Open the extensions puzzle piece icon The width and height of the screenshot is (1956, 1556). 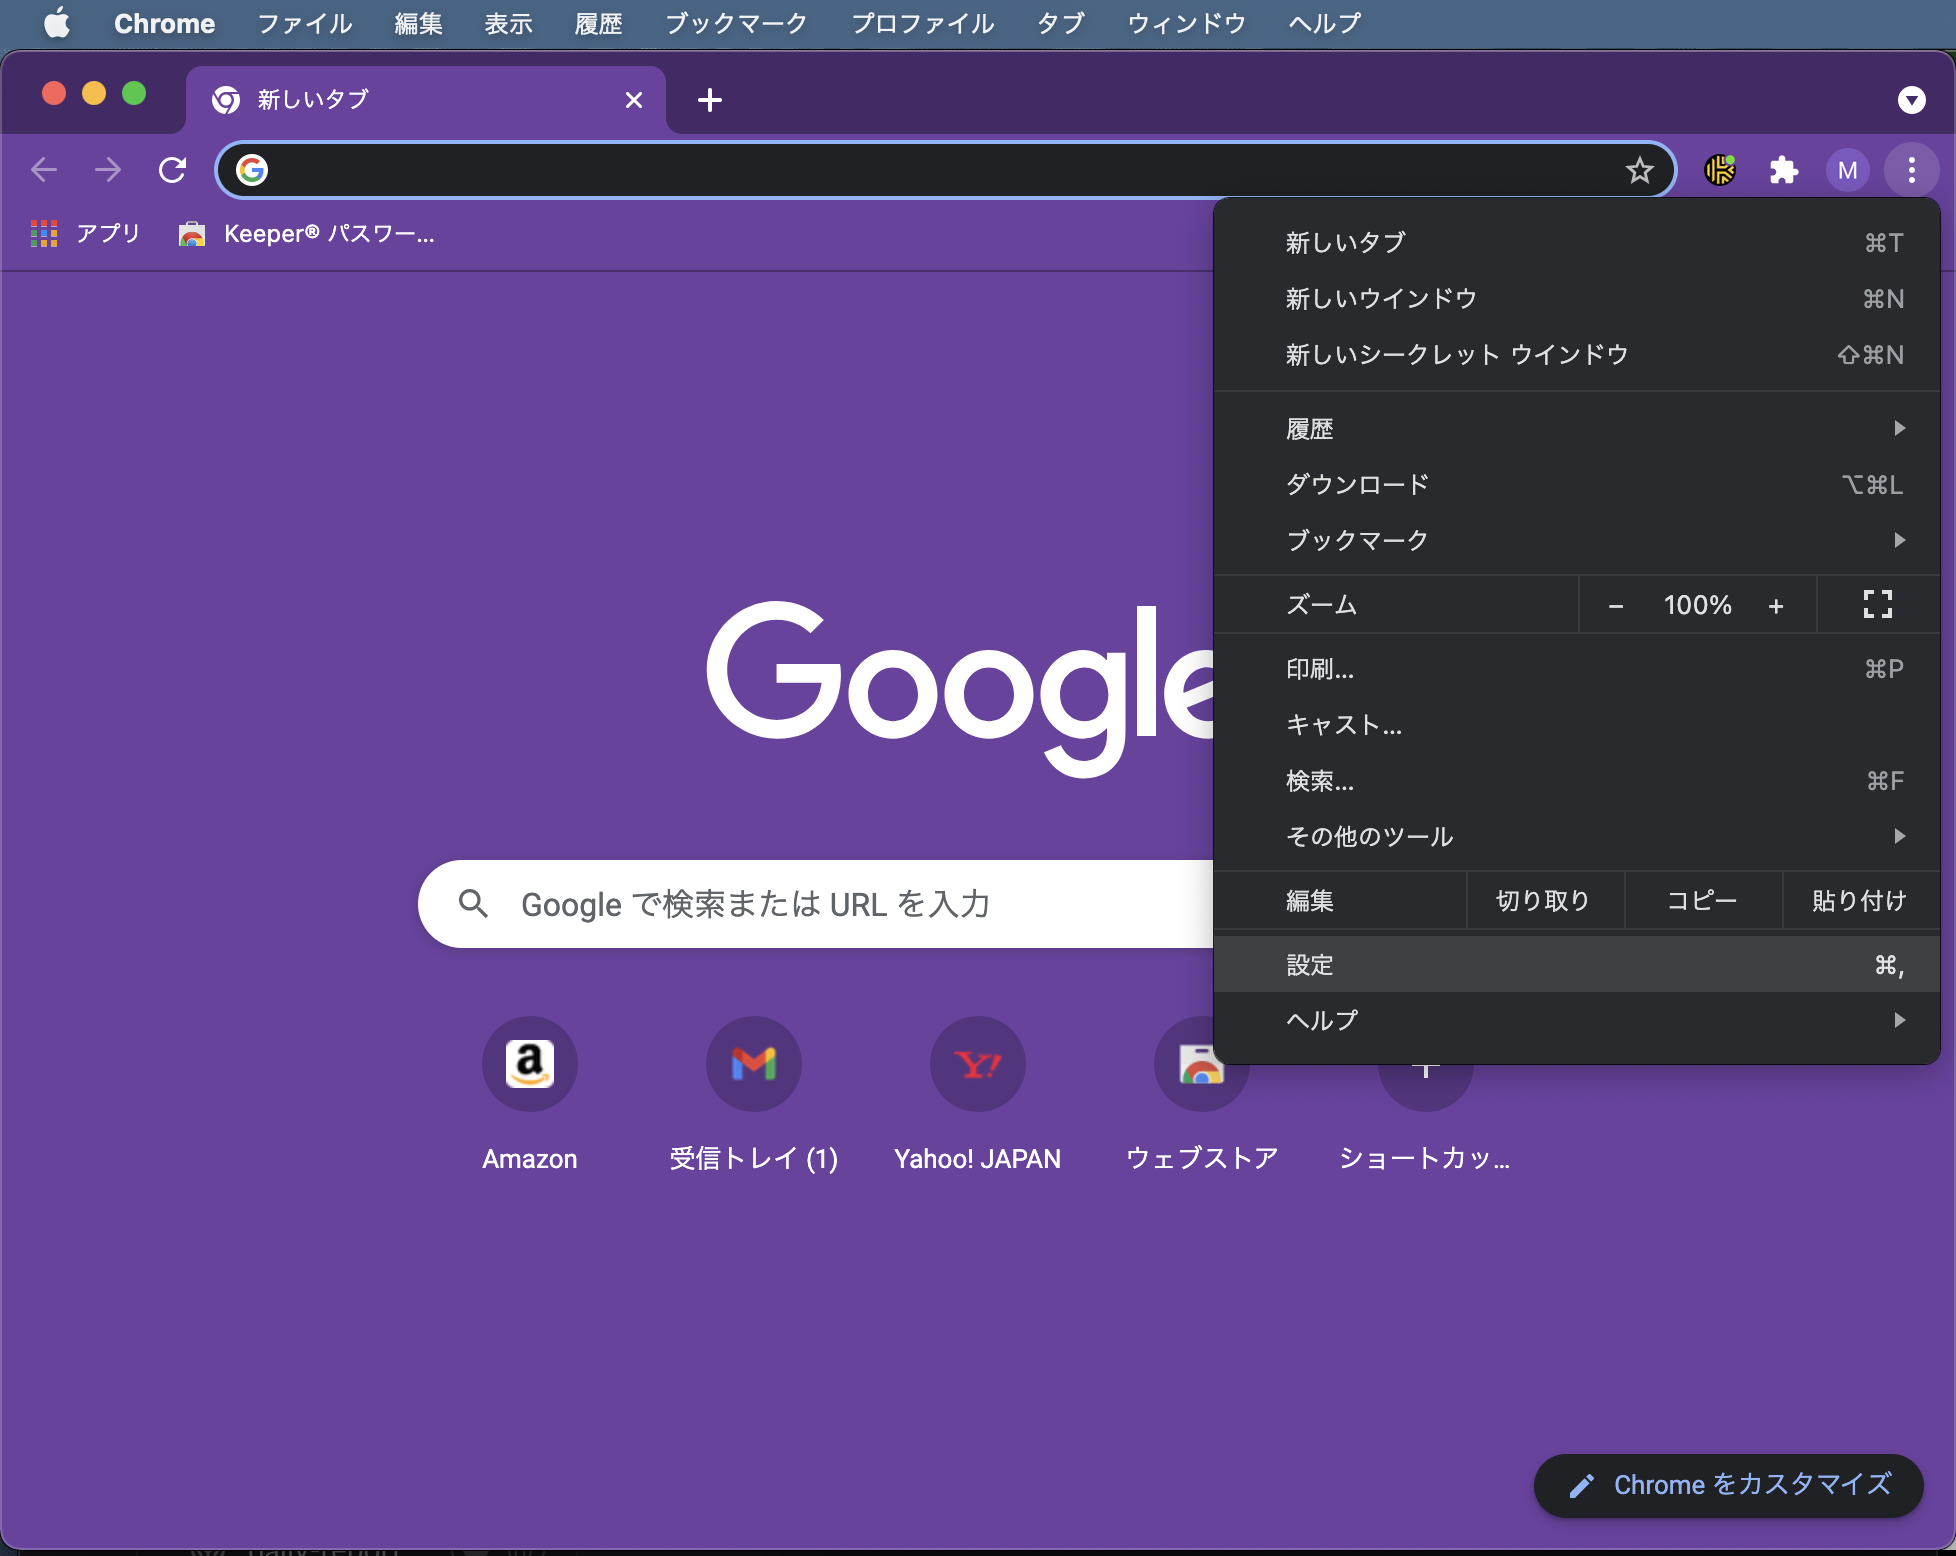1783,170
